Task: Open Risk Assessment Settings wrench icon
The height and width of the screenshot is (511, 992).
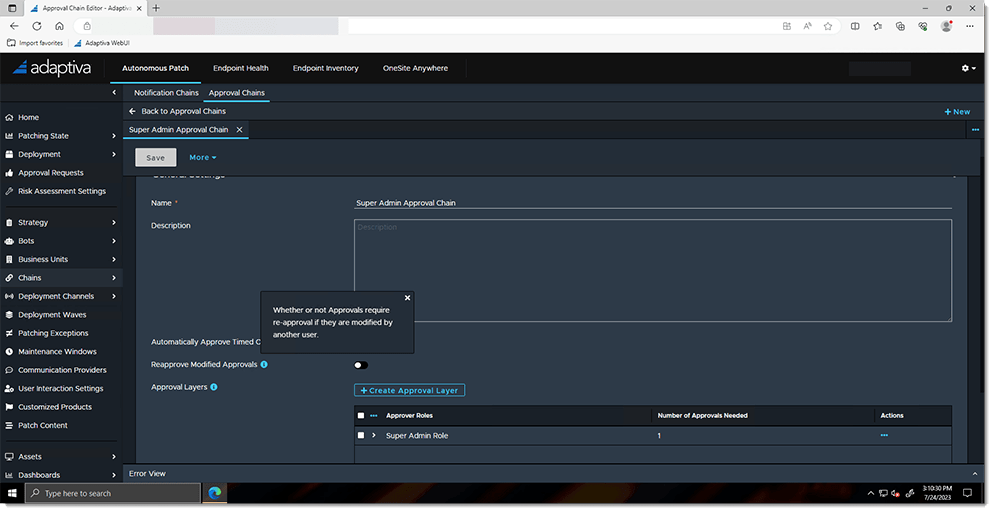Action: (9, 191)
